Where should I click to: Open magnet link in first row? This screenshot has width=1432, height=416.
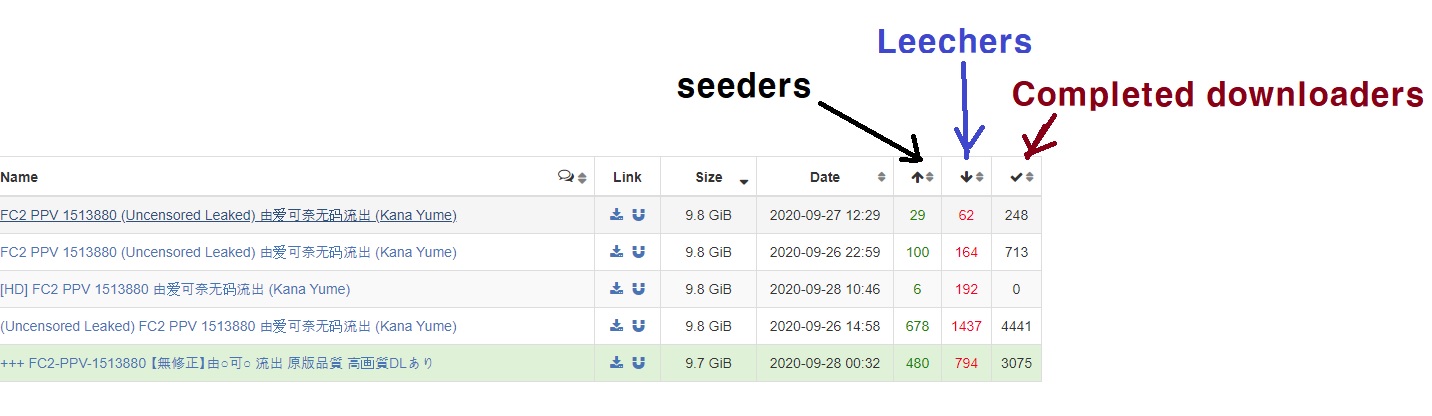(x=639, y=215)
